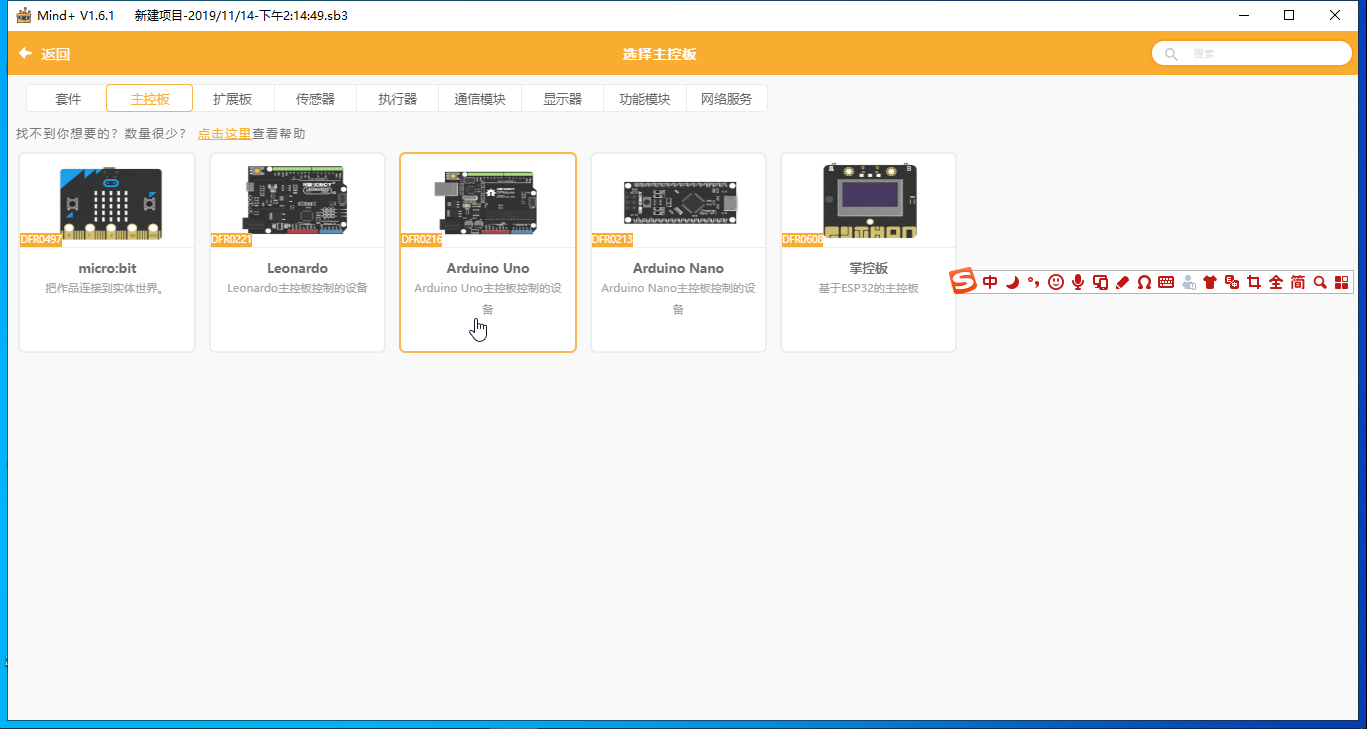Open the soft keyboard icon

coord(1166,283)
